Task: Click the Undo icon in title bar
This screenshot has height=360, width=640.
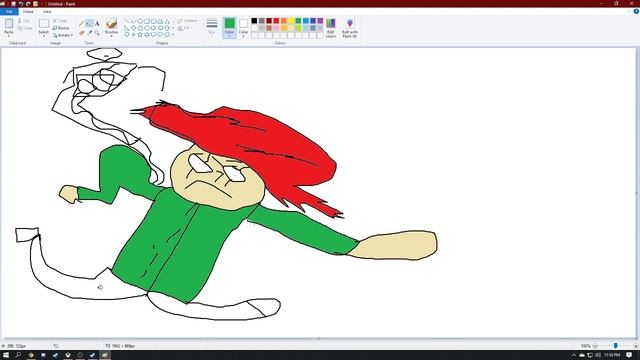Action: click(x=21, y=4)
